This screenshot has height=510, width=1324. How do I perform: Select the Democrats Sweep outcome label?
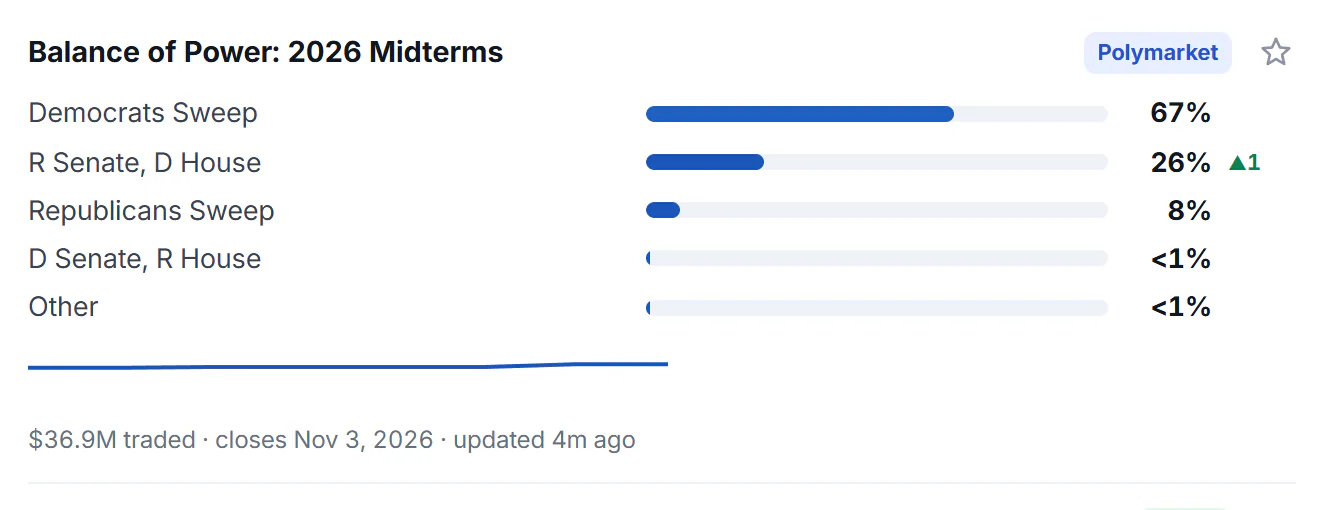(x=143, y=113)
